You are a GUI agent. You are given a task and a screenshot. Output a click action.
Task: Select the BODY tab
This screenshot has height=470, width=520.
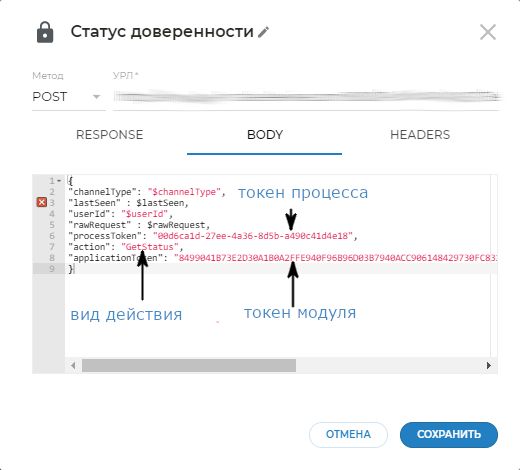point(265,135)
